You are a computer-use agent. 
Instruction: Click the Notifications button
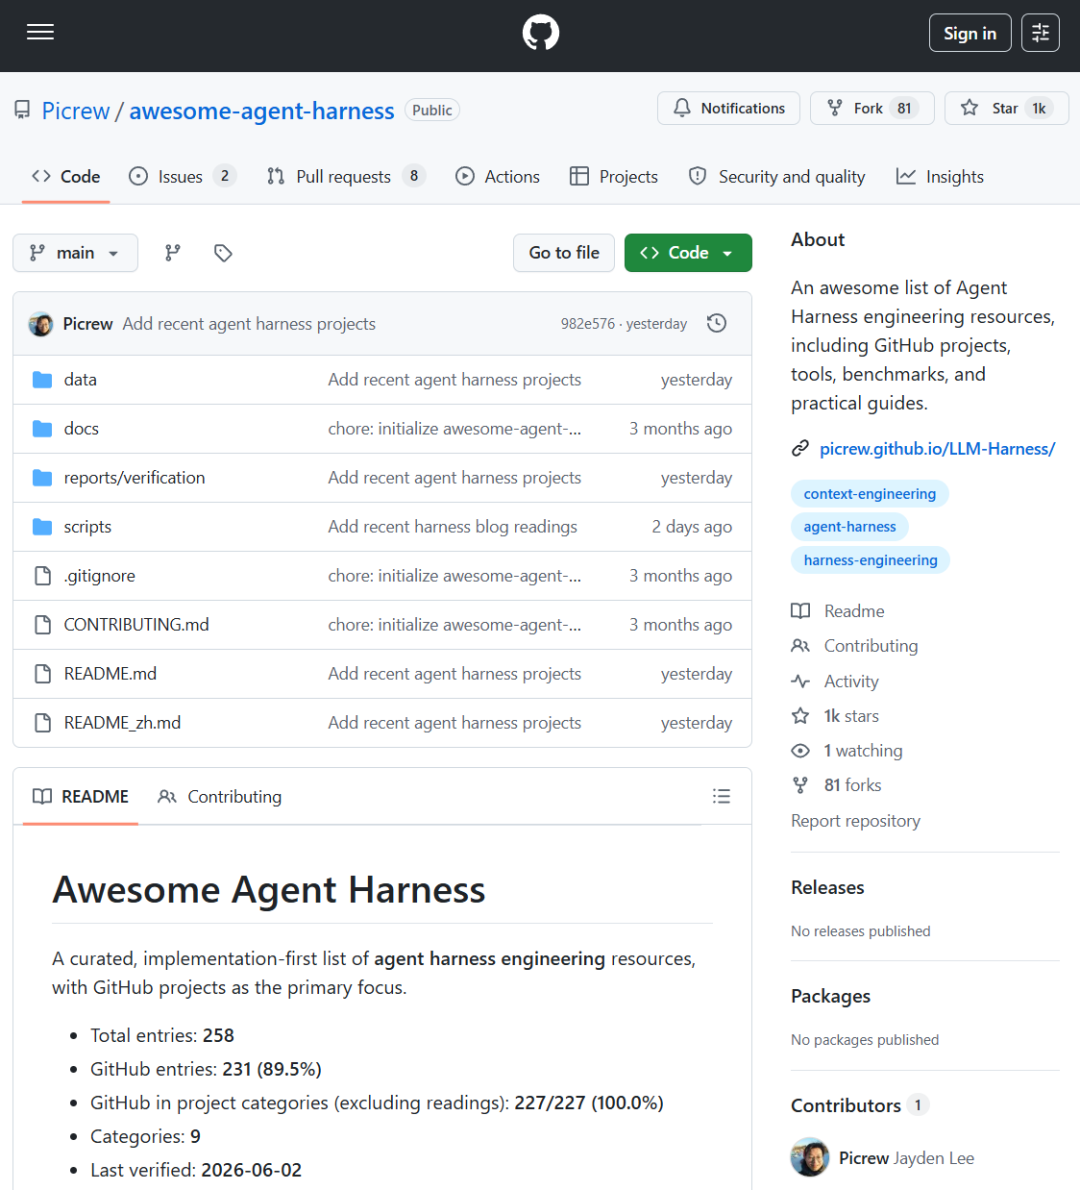coord(729,108)
